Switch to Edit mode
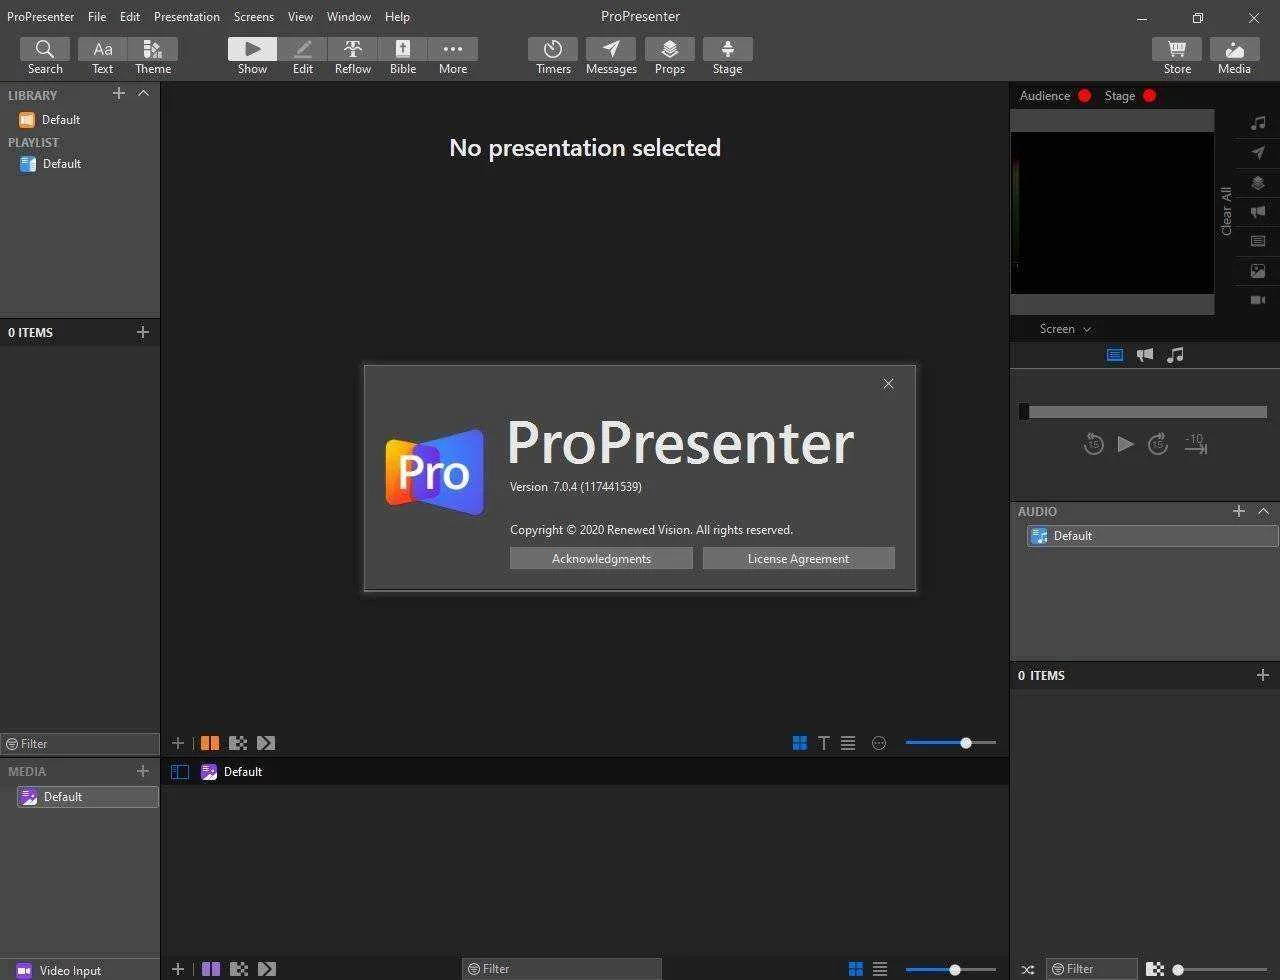This screenshot has width=1280, height=980. coord(303,56)
